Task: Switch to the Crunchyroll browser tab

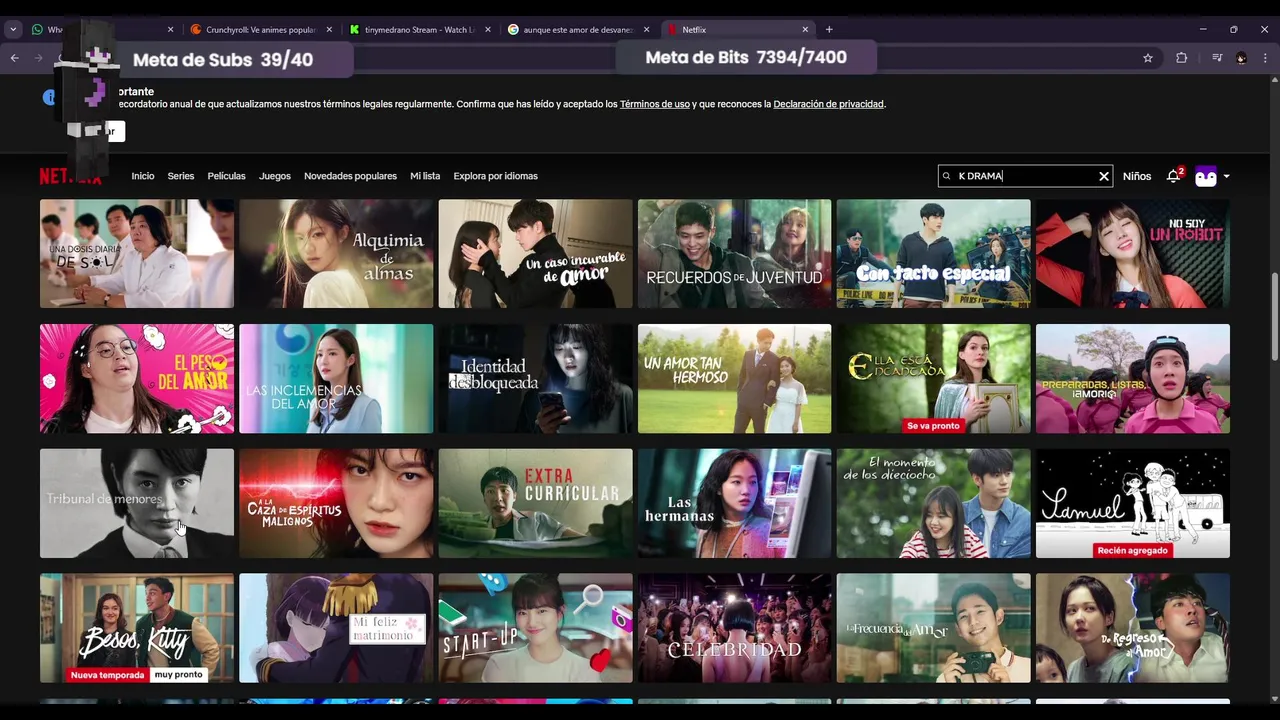Action: (x=260, y=30)
